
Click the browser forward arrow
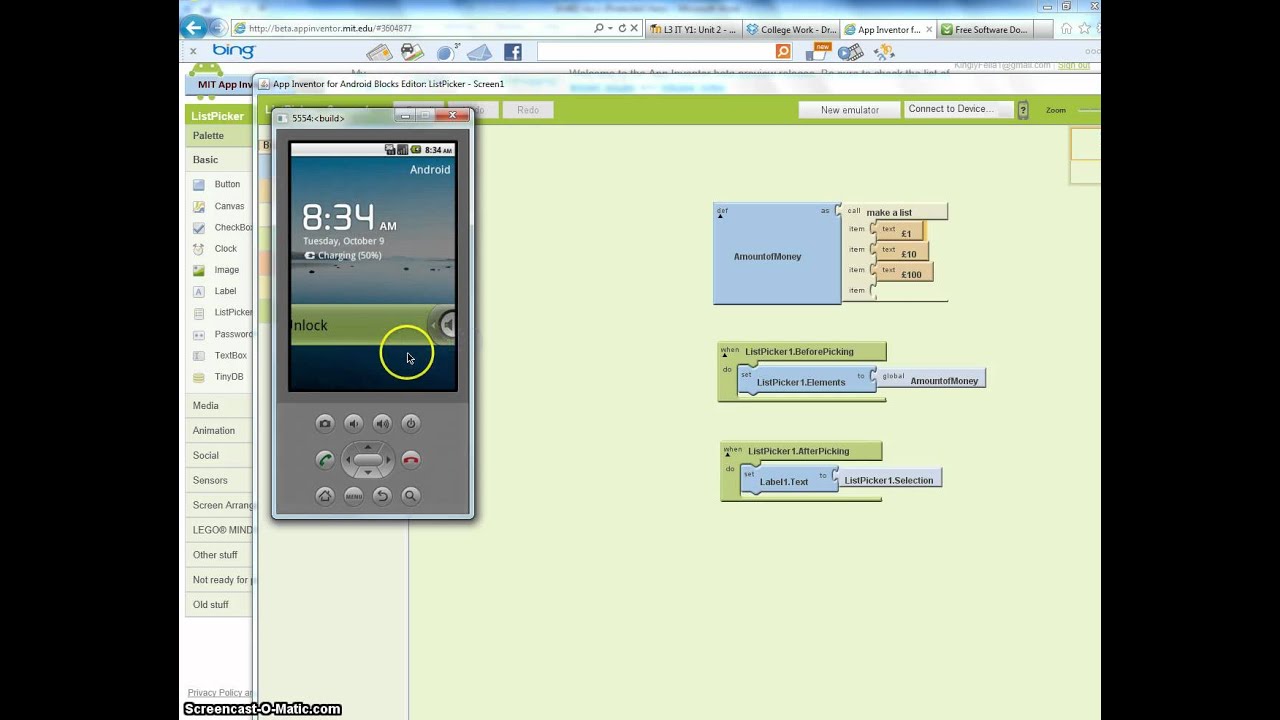tap(219, 29)
